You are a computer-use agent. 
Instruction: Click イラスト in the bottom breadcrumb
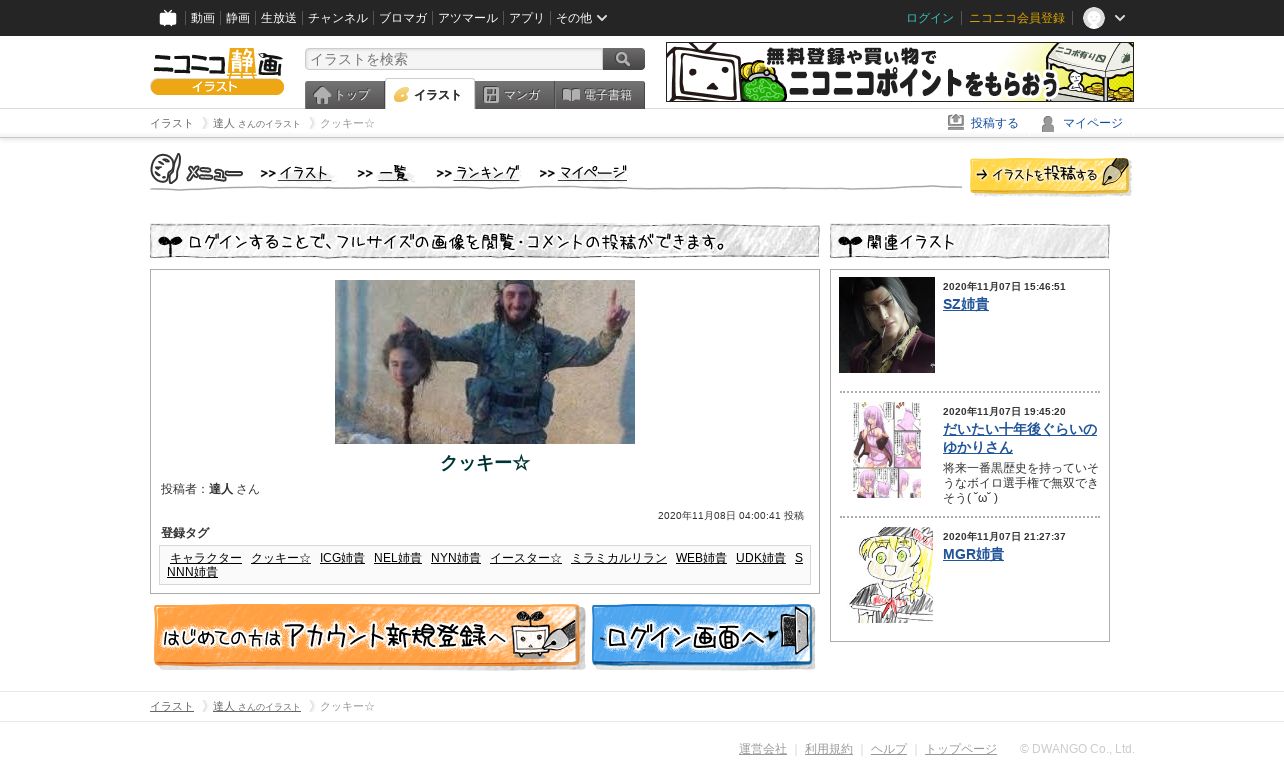tap(172, 707)
